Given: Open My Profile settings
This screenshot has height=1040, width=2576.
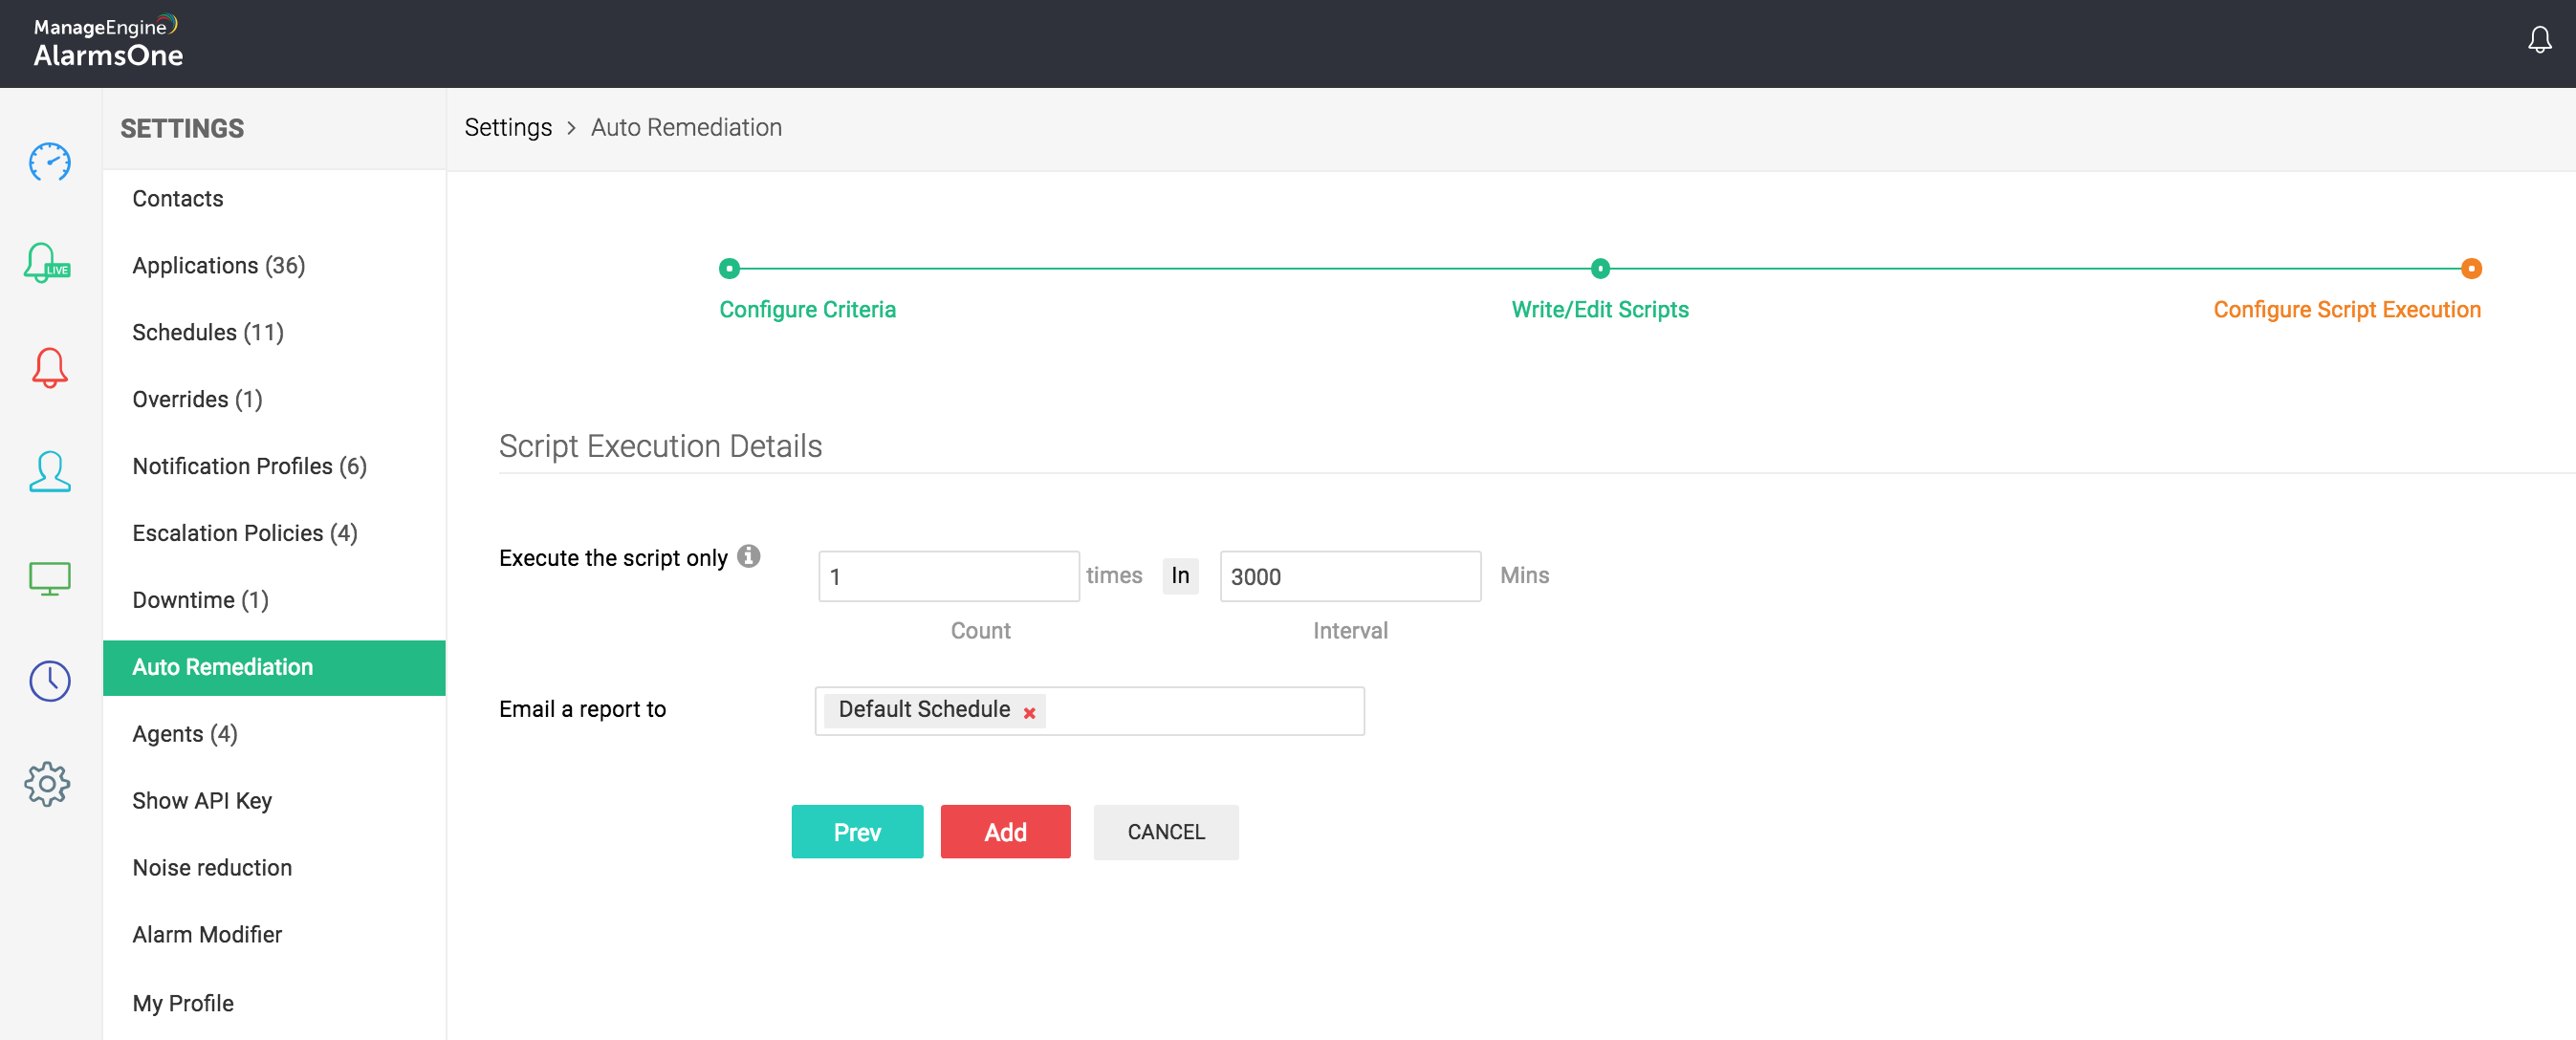Looking at the screenshot, I should tap(183, 1004).
